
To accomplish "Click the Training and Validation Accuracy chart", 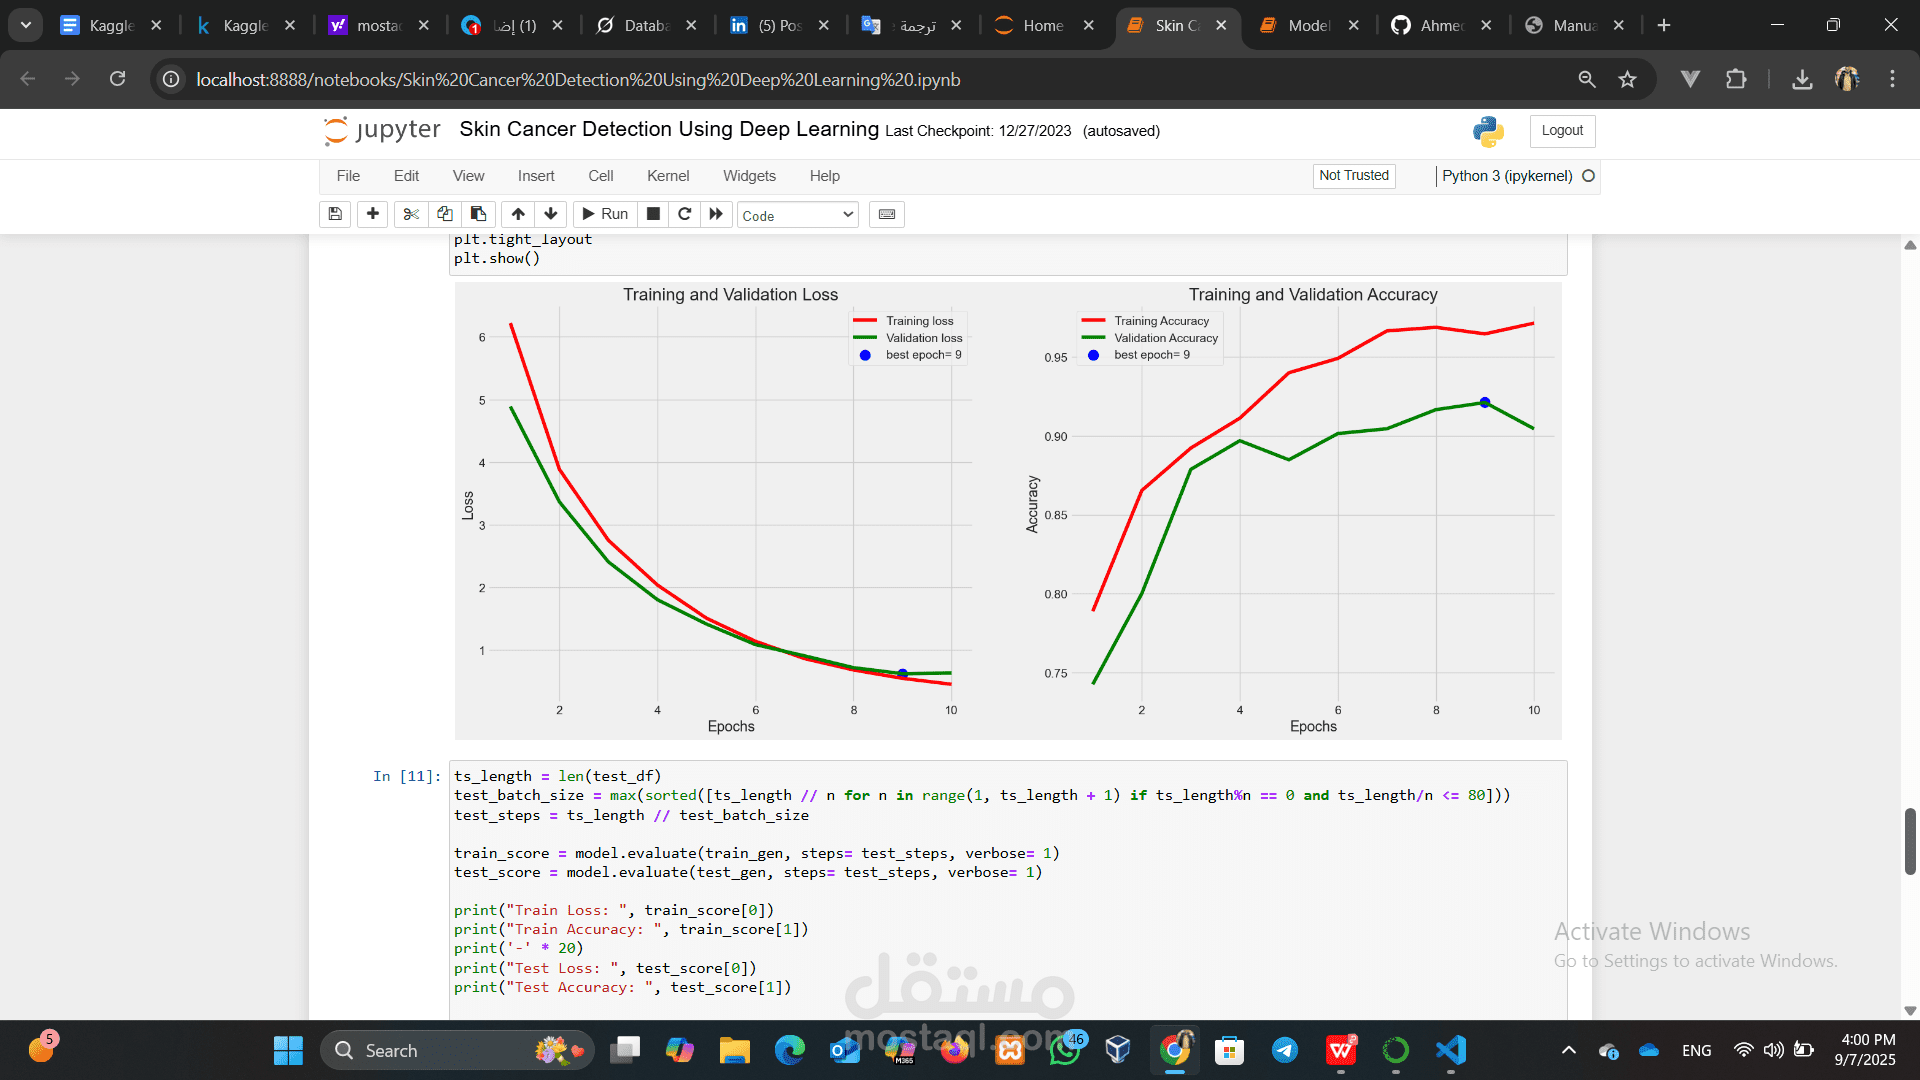I will [x=1290, y=510].
